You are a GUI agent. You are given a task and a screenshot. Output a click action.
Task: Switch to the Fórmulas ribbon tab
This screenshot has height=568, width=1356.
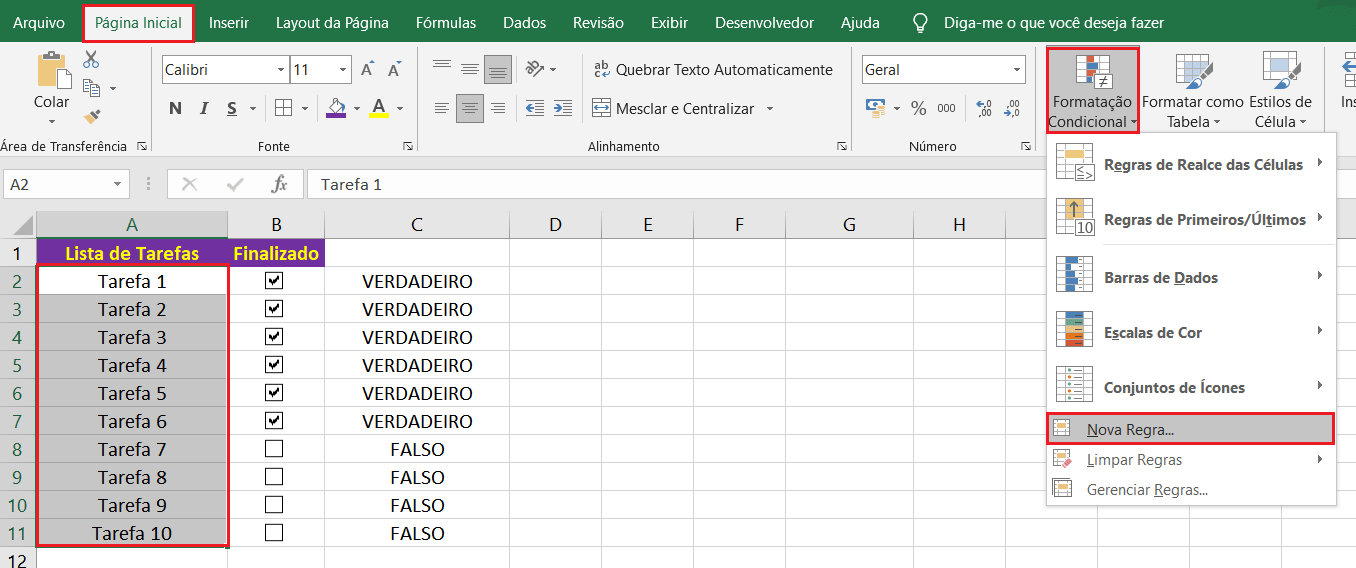[446, 22]
